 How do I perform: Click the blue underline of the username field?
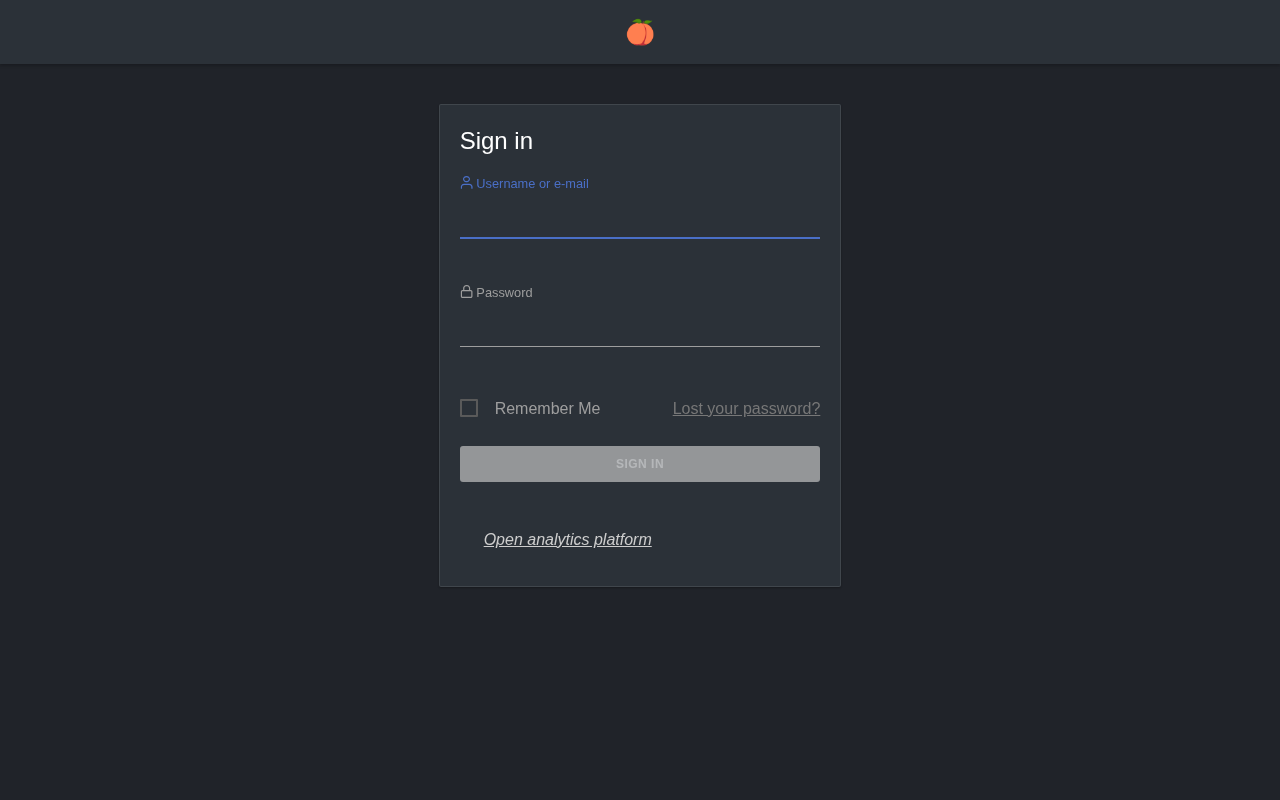coord(640,238)
